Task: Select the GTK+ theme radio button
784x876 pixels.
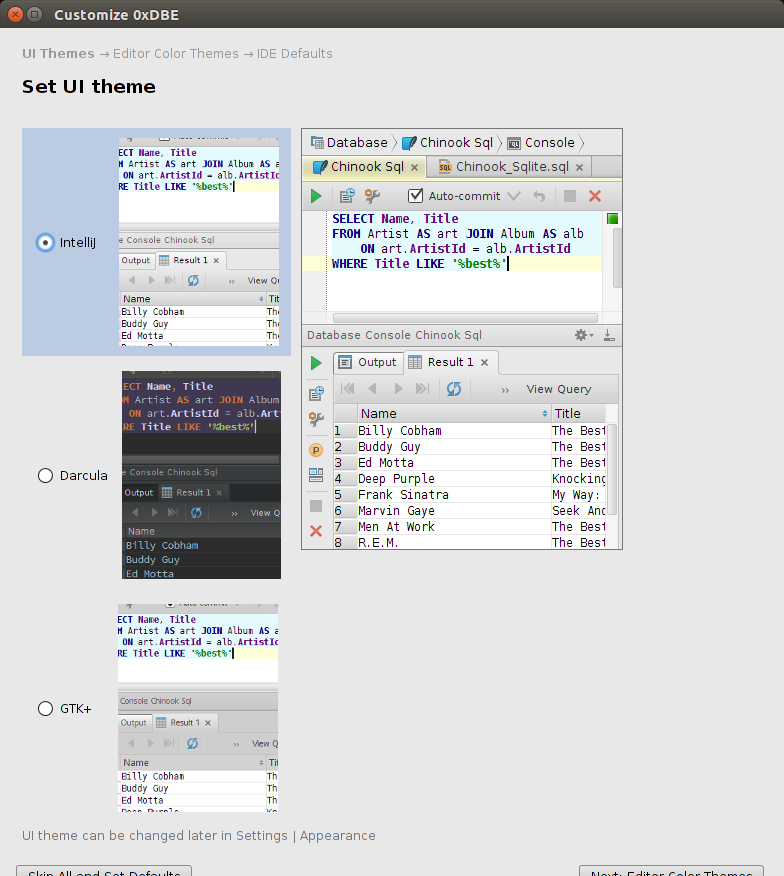Action: pos(45,708)
